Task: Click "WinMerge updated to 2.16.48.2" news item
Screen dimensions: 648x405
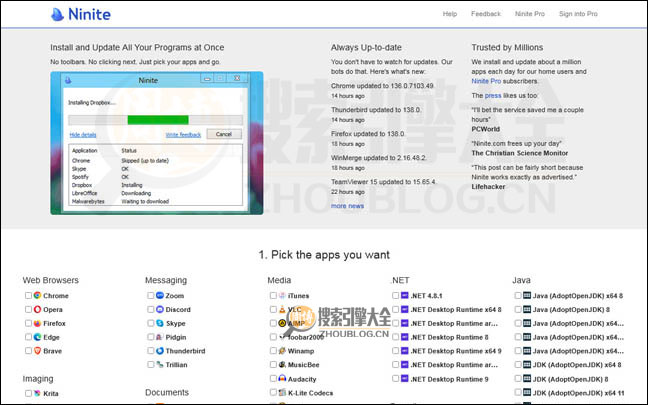Action: 378,158
